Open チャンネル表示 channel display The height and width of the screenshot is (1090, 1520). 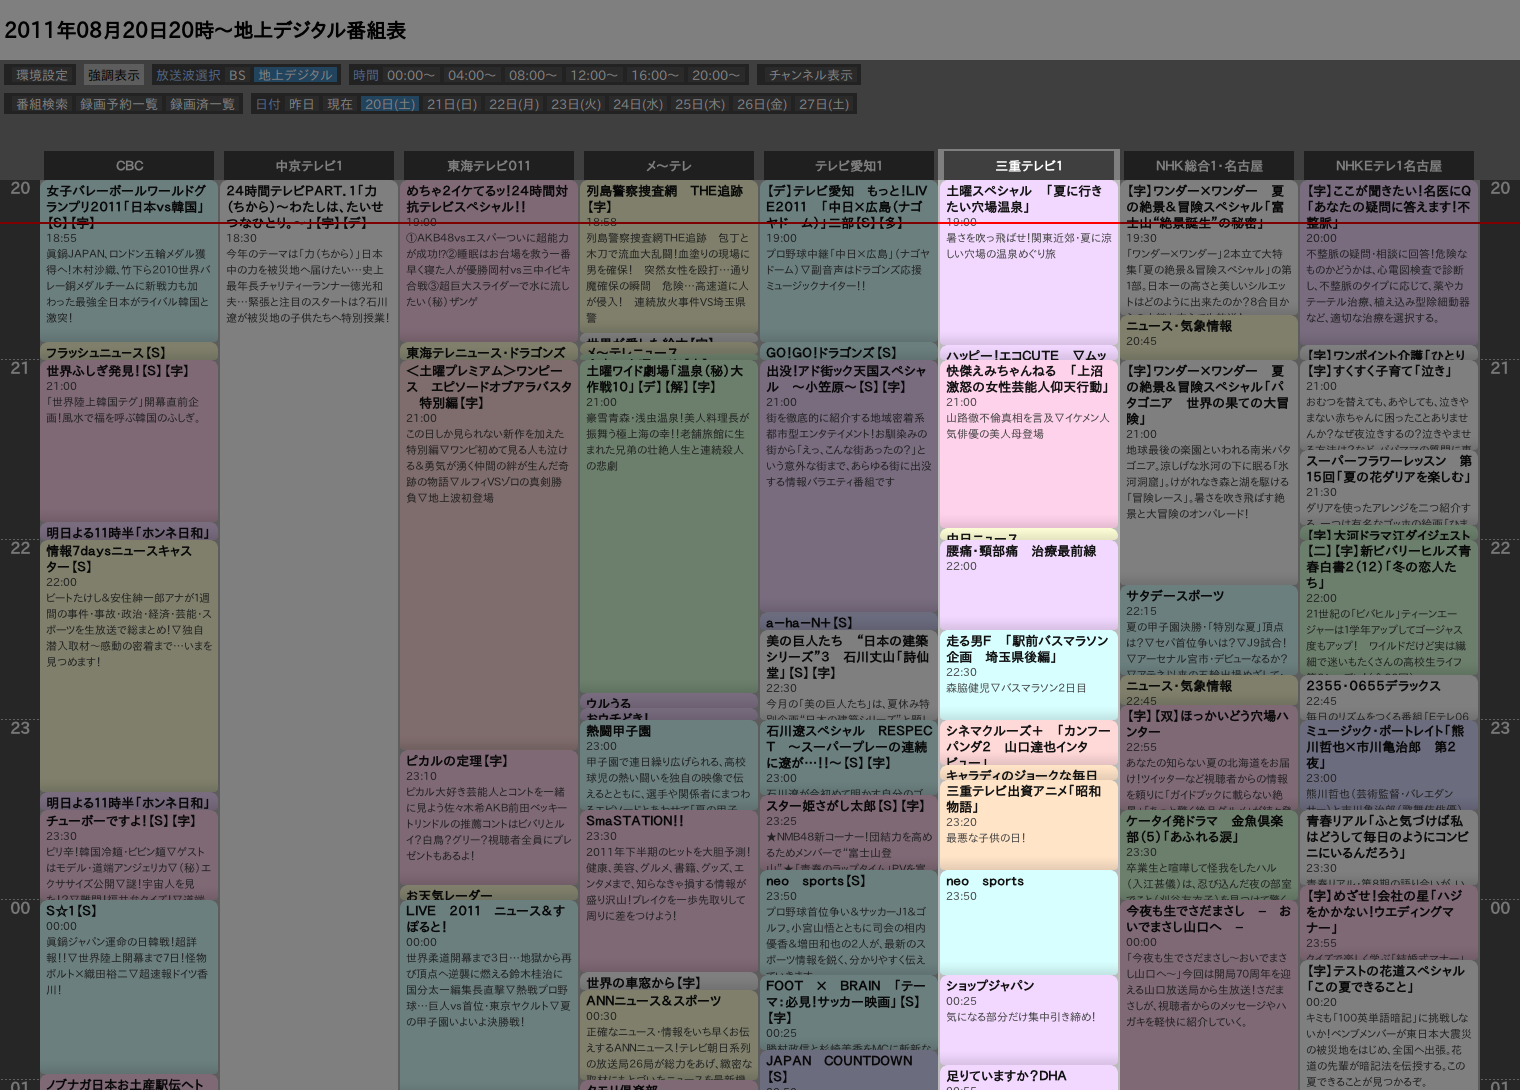click(810, 75)
